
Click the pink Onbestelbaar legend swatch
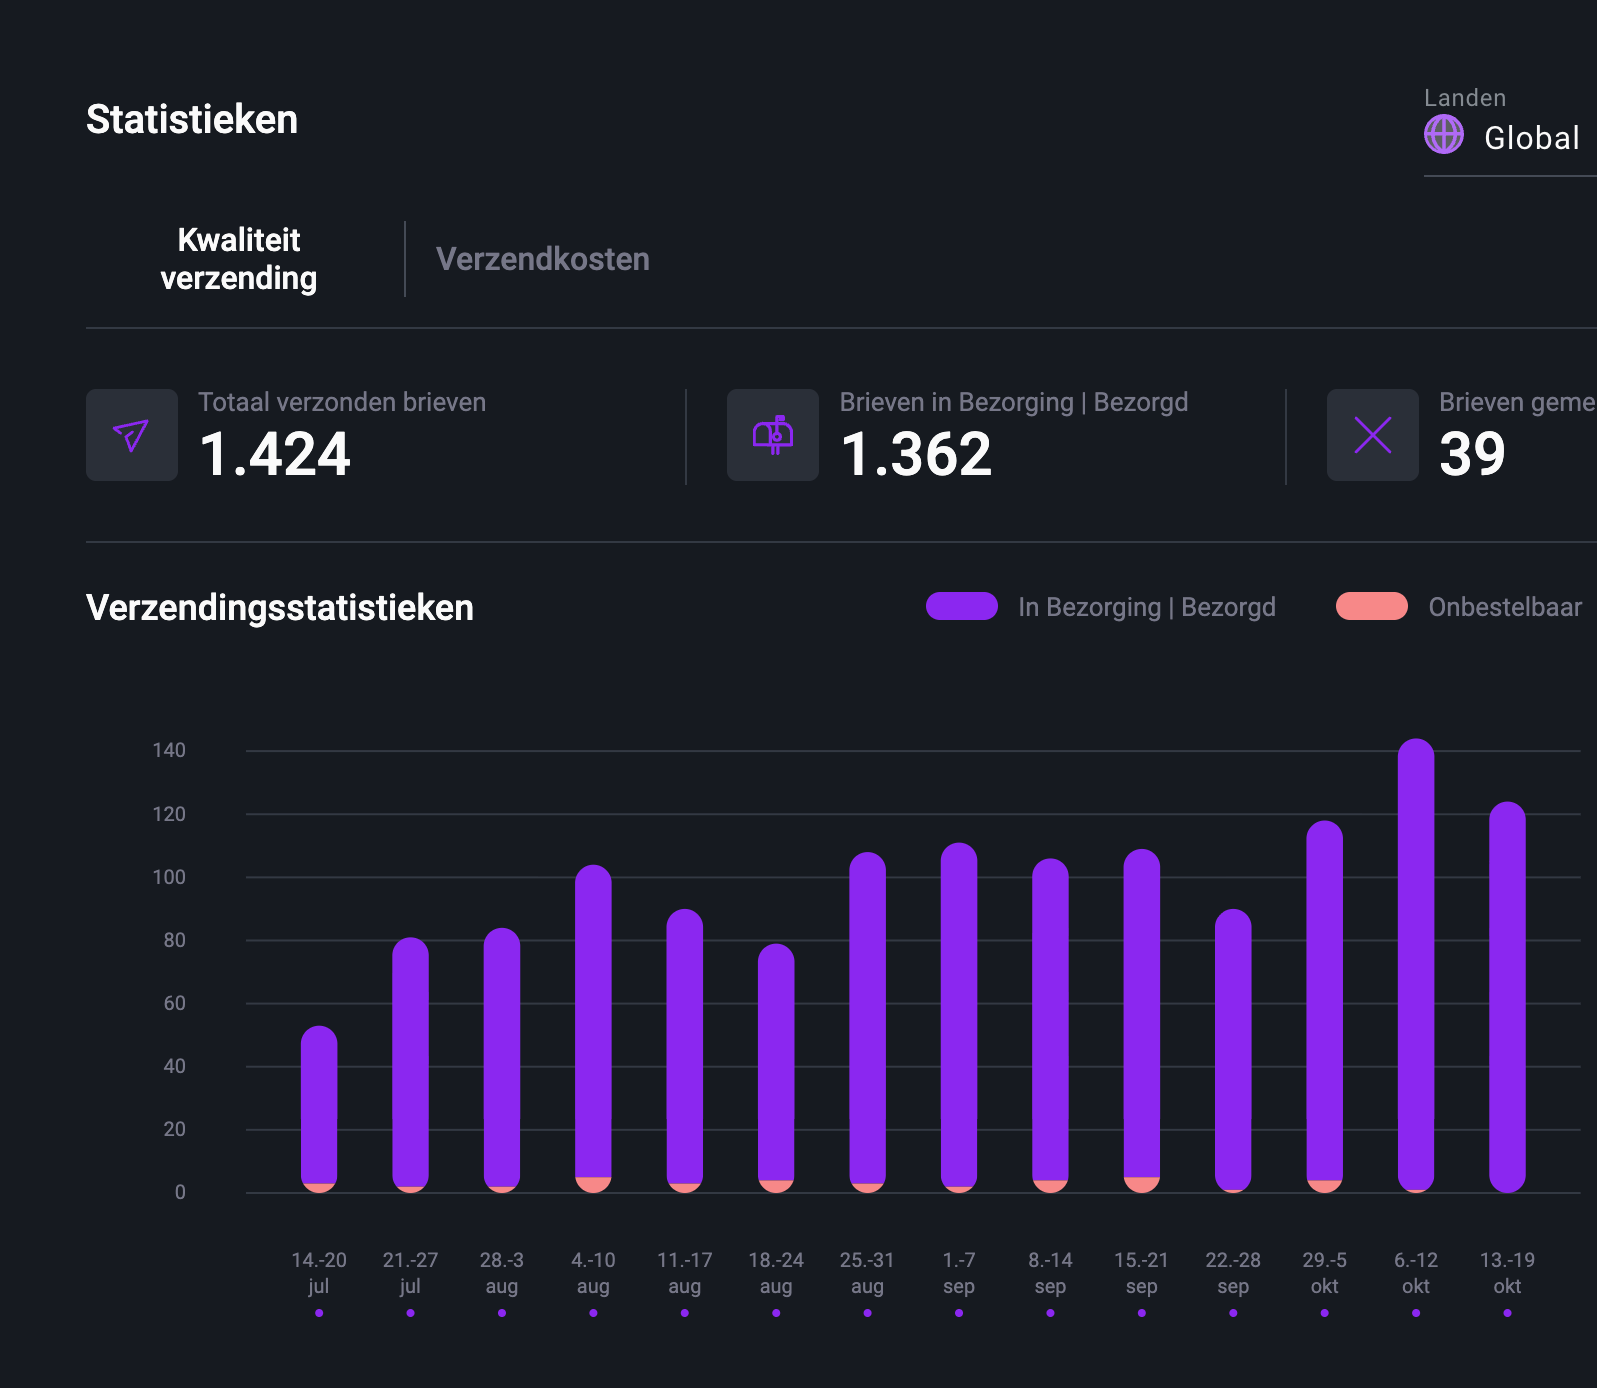1371,606
